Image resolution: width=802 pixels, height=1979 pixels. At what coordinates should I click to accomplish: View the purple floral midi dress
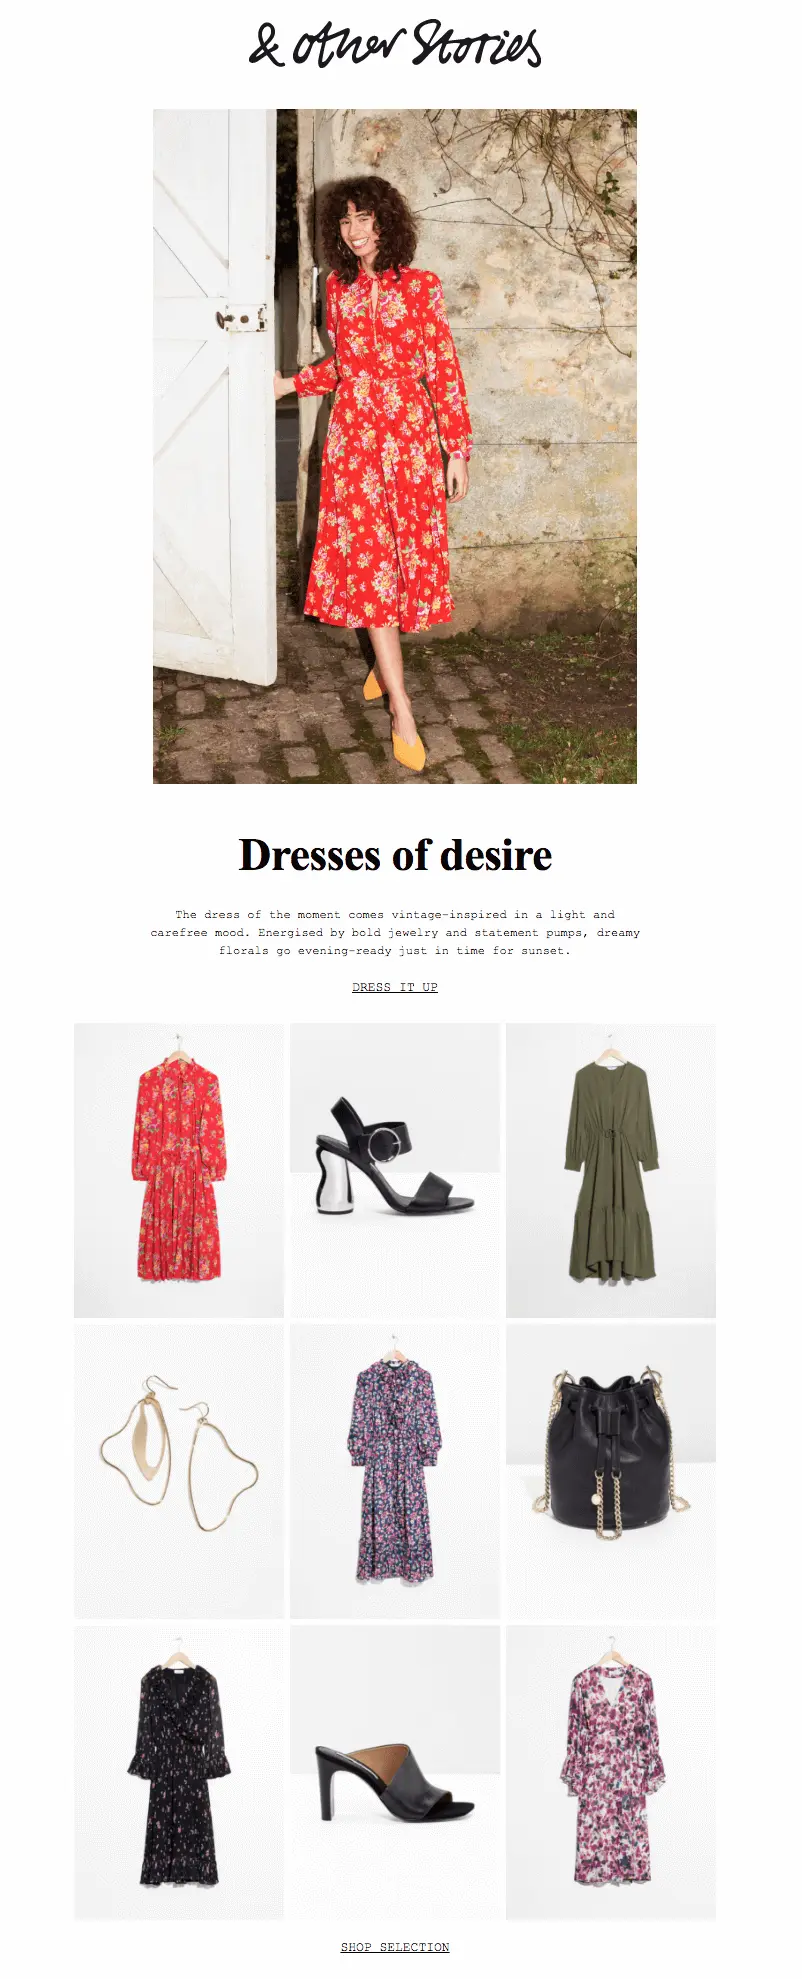coord(395,1471)
